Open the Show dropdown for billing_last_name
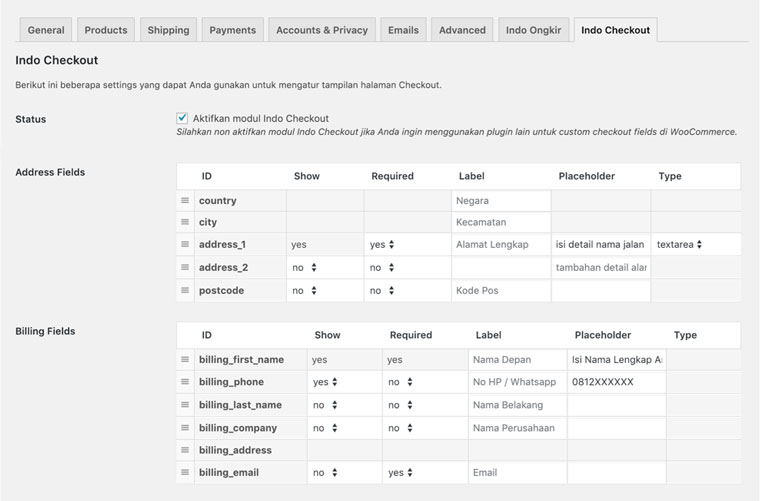Image resolution: width=760 pixels, height=501 pixels. (x=325, y=405)
